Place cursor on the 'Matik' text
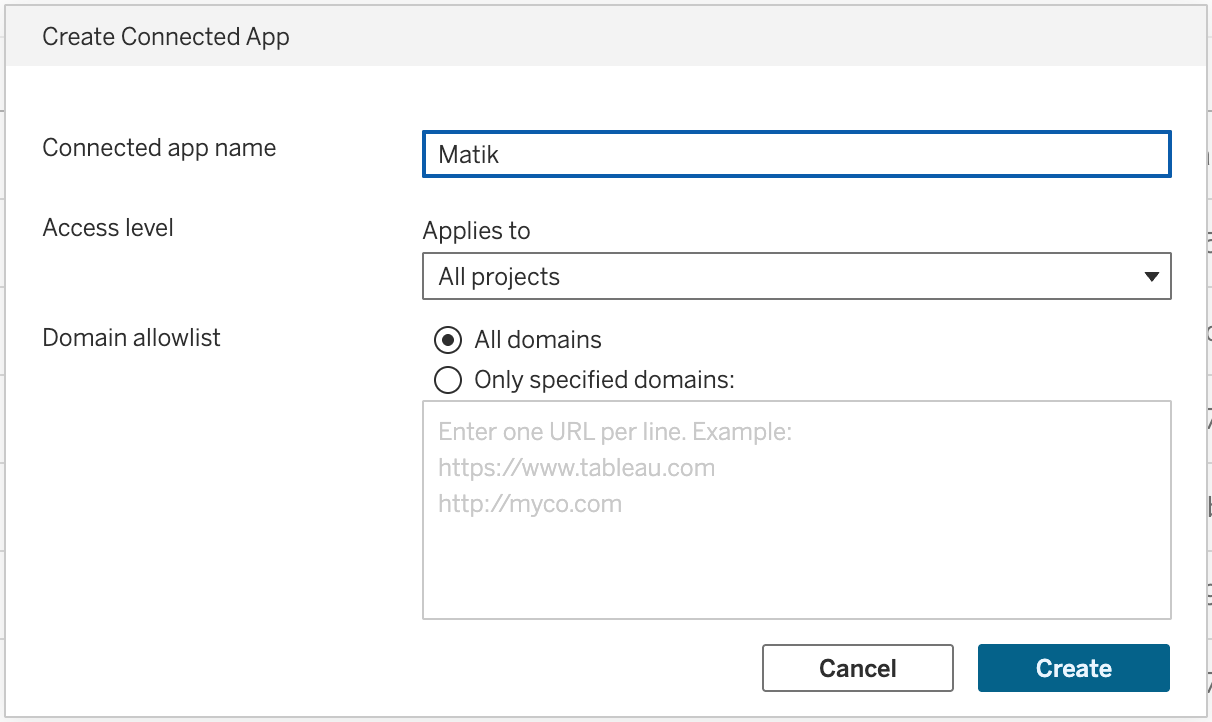 tap(468, 155)
